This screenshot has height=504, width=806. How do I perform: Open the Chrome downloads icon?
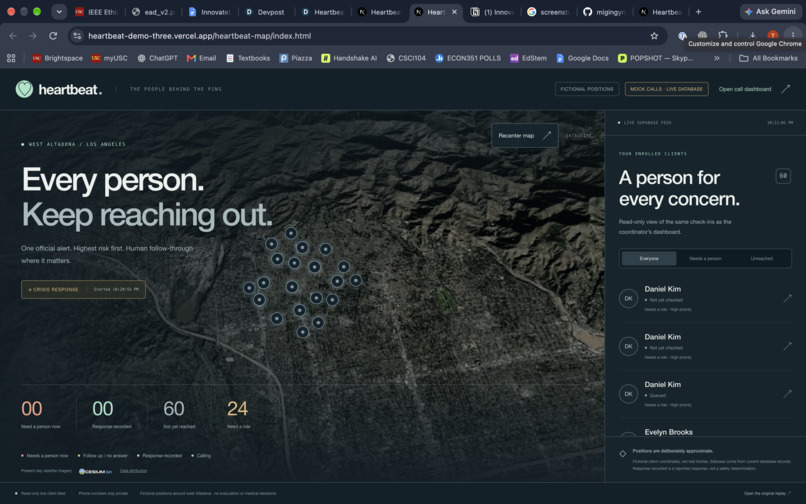pyautogui.click(x=753, y=34)
